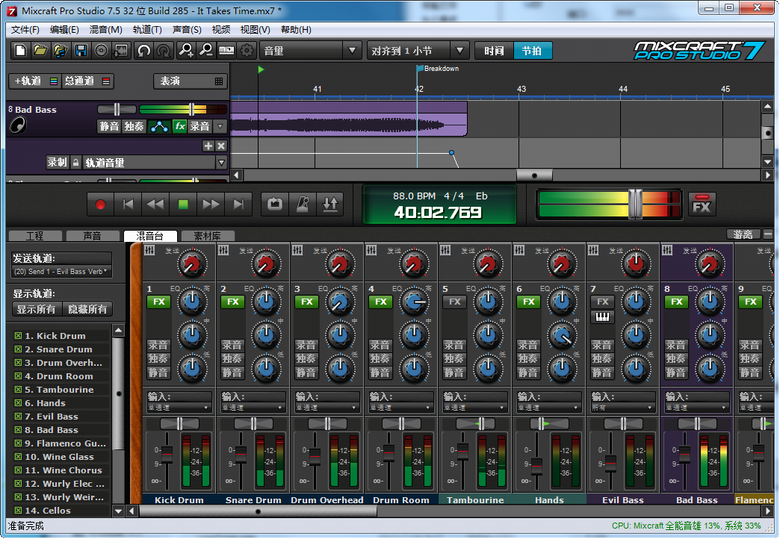This screenshot has width=780, height=539.
Task: Click the instrument keyboard icon on Evil Bass channel
Action: 602,318
